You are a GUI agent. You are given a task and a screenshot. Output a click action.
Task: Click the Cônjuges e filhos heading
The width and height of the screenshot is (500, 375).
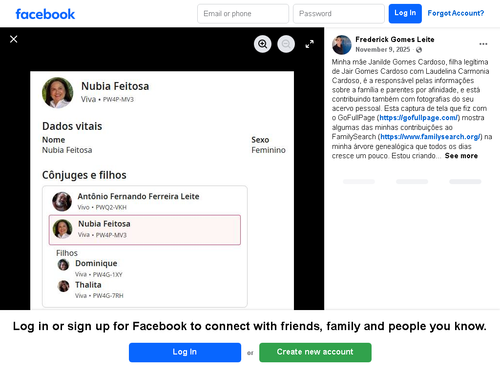84,175
